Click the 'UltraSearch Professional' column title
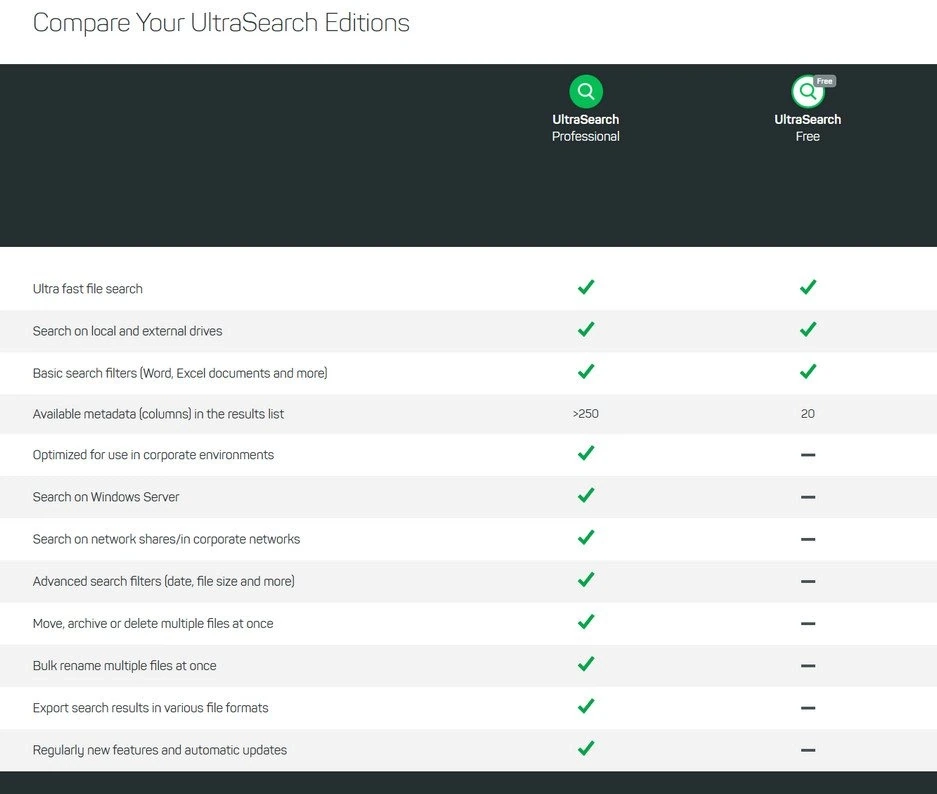Viewport: 937px width, 794px height. click(586, 128)
